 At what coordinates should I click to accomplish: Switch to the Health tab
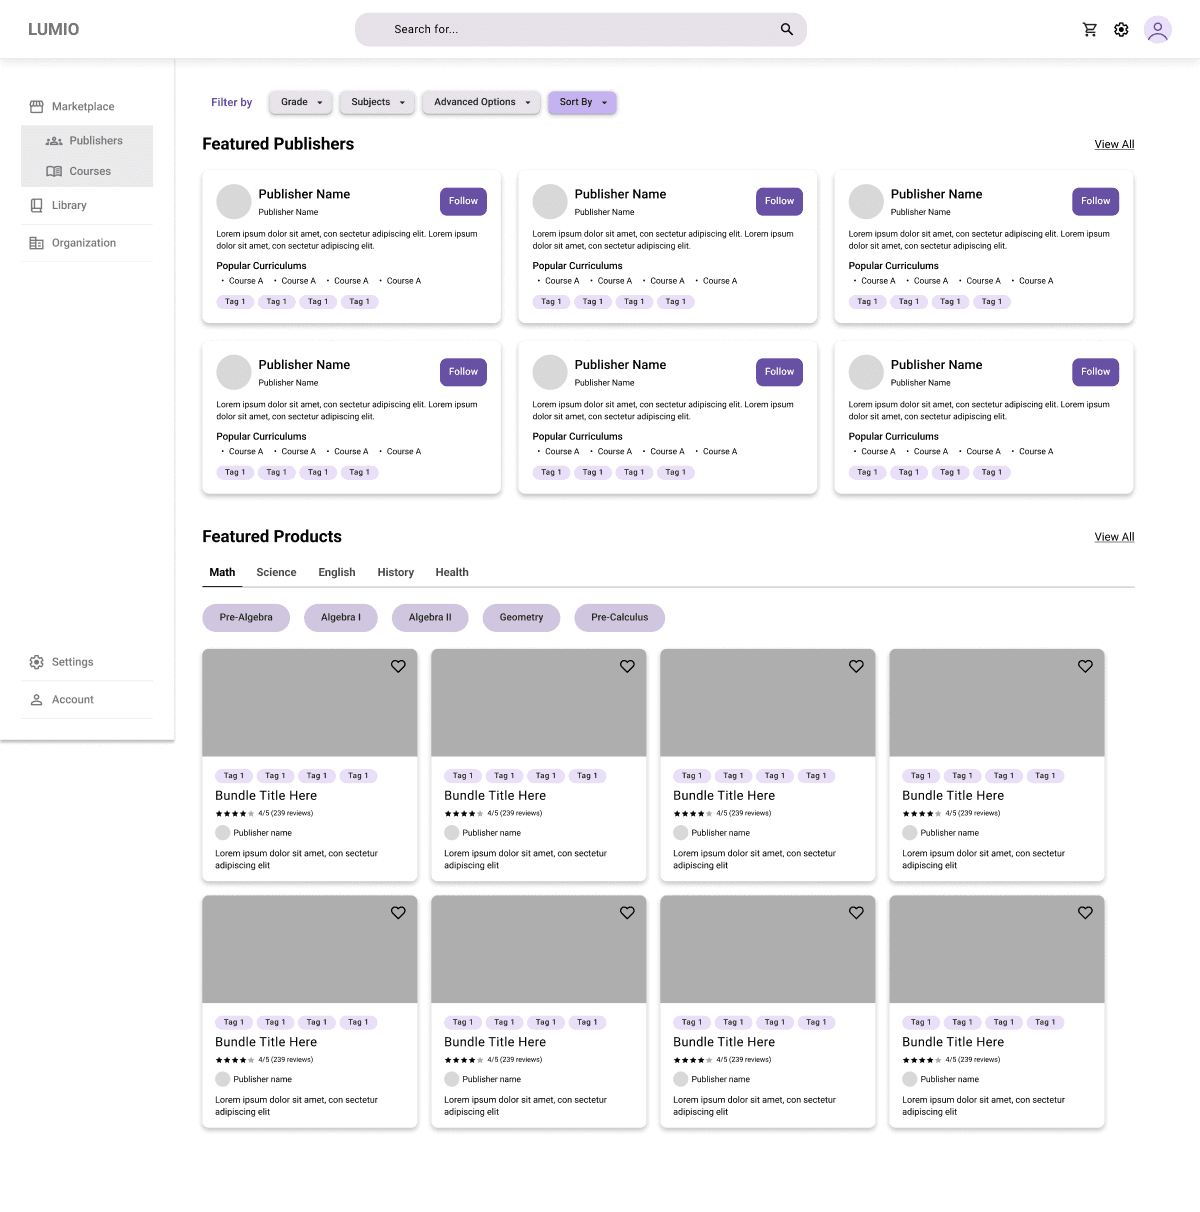click(452, 573)
